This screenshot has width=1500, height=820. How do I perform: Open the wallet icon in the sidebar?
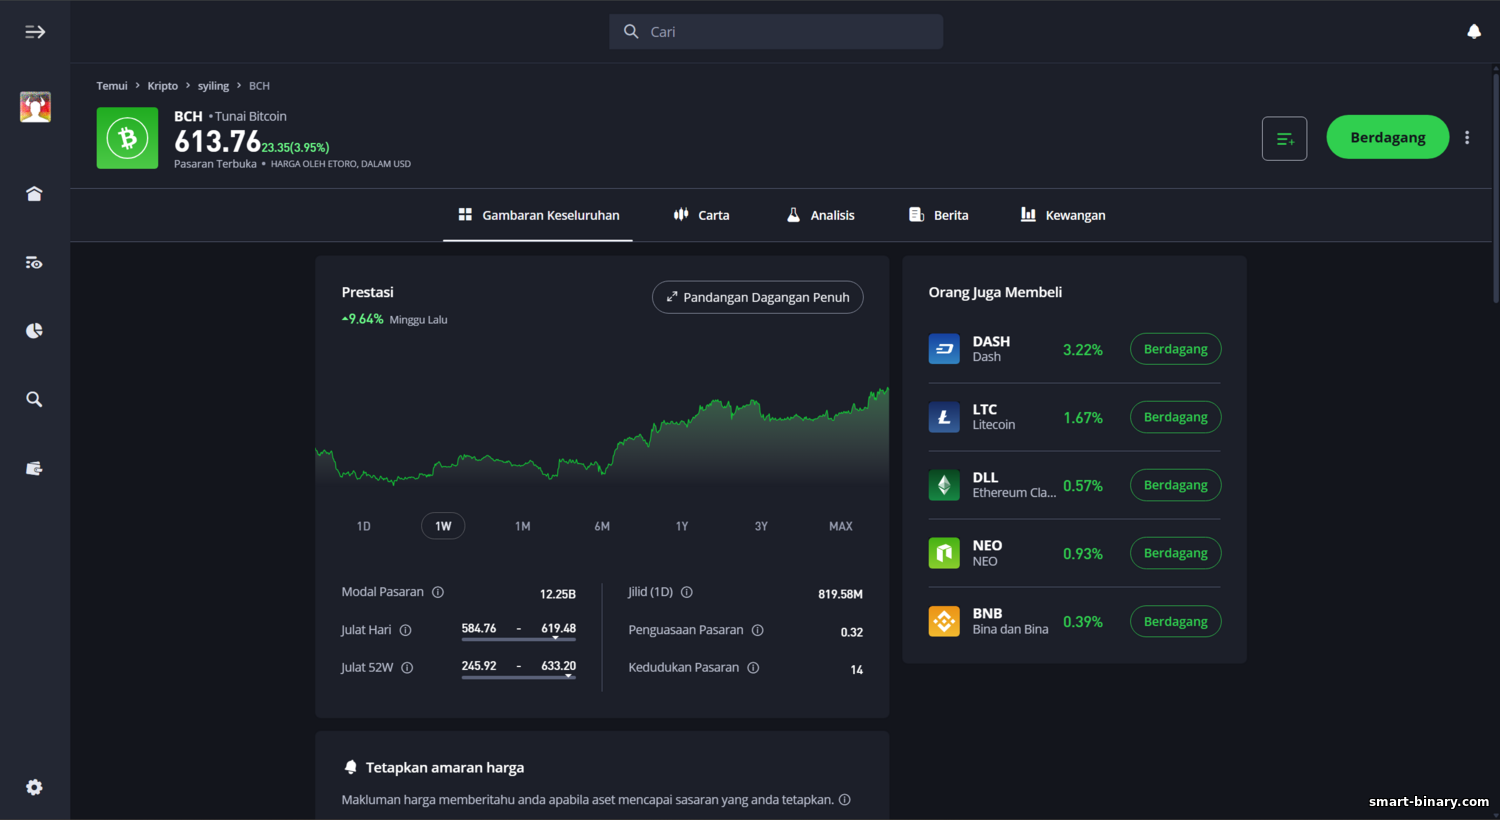tap(34, 468)
